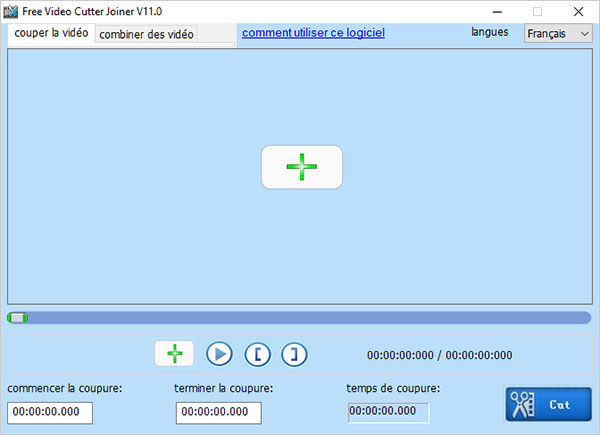
Task: Click the 'temps de coupure:' label
Action: (393, 388)
